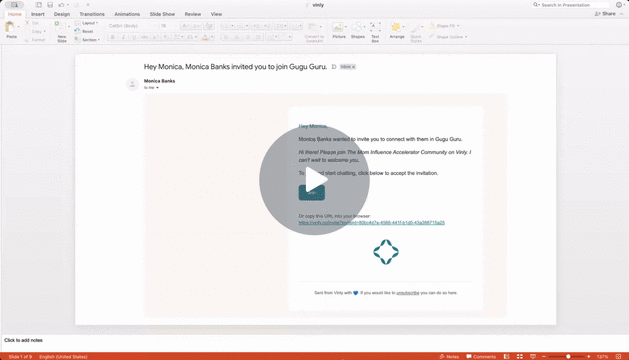Toggle Bold formatting
Image resolution: width=629 pixels, height=360 pixels.
pos(113,37)
